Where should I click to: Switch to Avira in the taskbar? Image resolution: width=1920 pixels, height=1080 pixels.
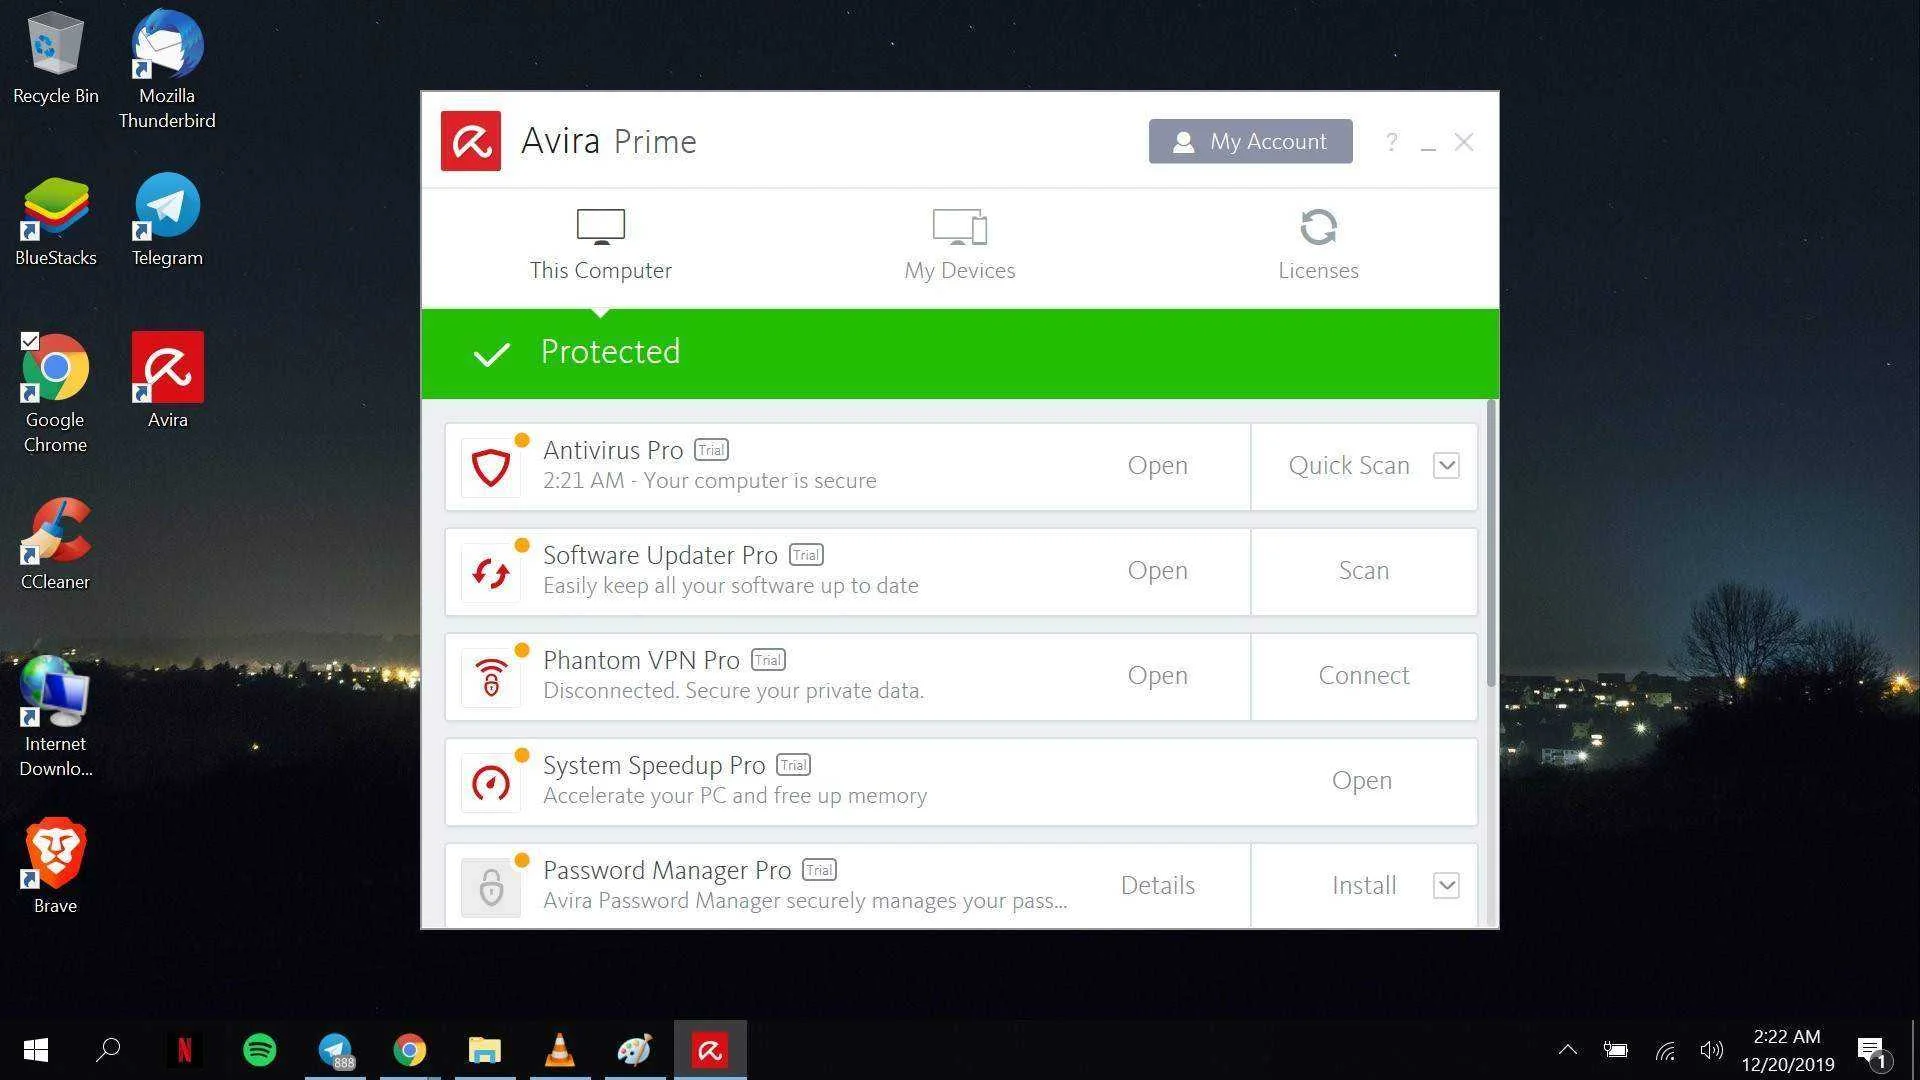click(710, 1050)
